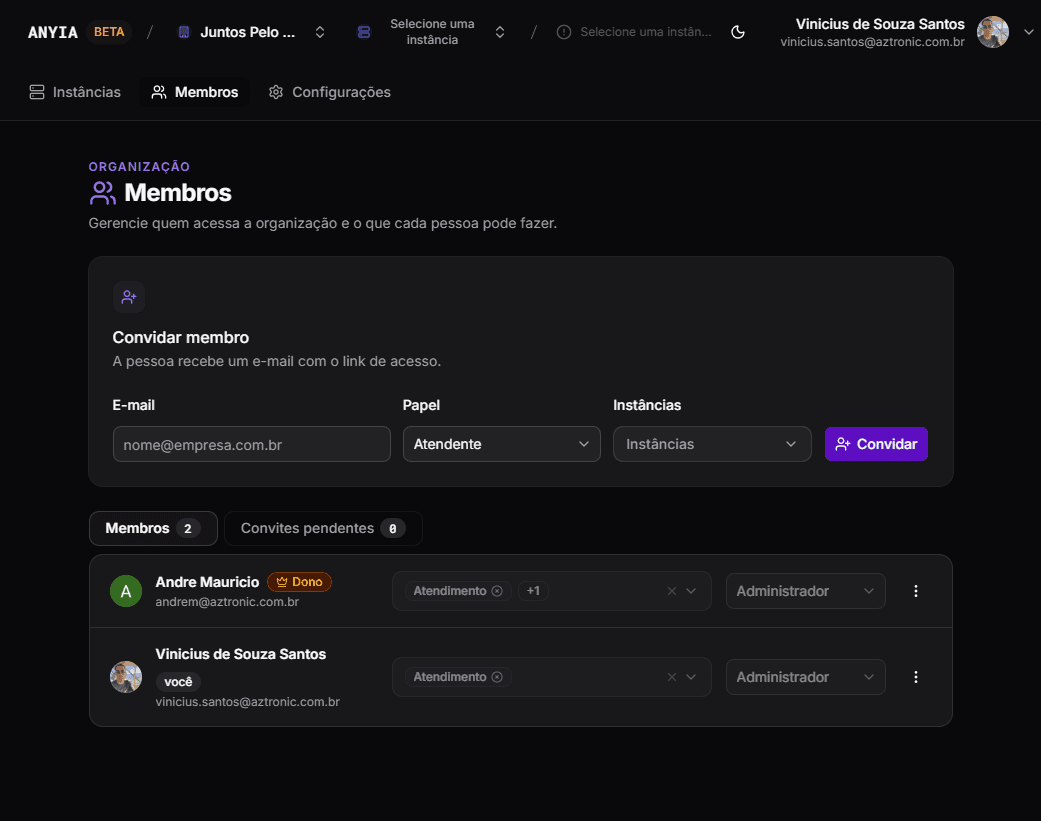Expand the user account menu chevron
This screenshot has width=1041, height=821.
tap(1028, 32)
